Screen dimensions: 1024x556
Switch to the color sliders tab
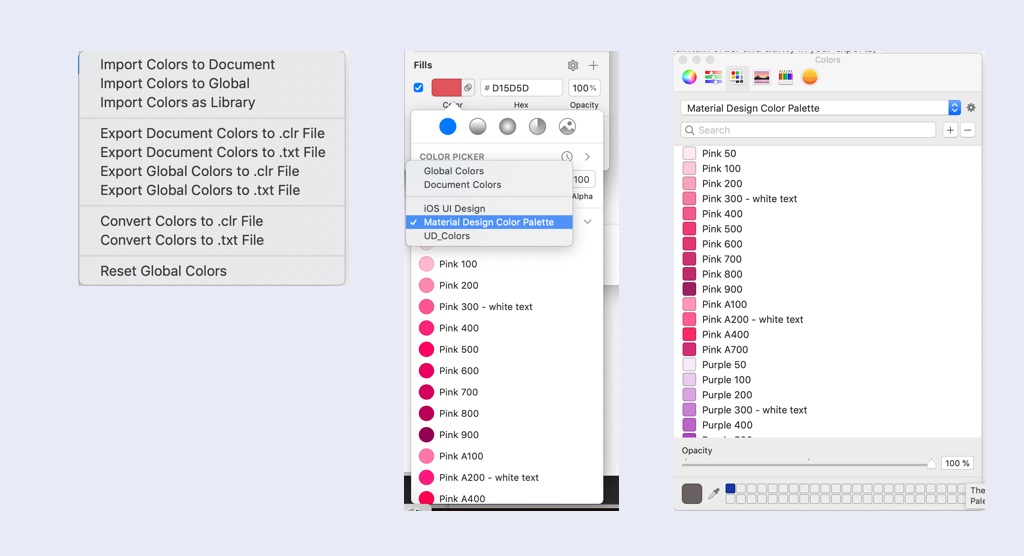point(713,77)
